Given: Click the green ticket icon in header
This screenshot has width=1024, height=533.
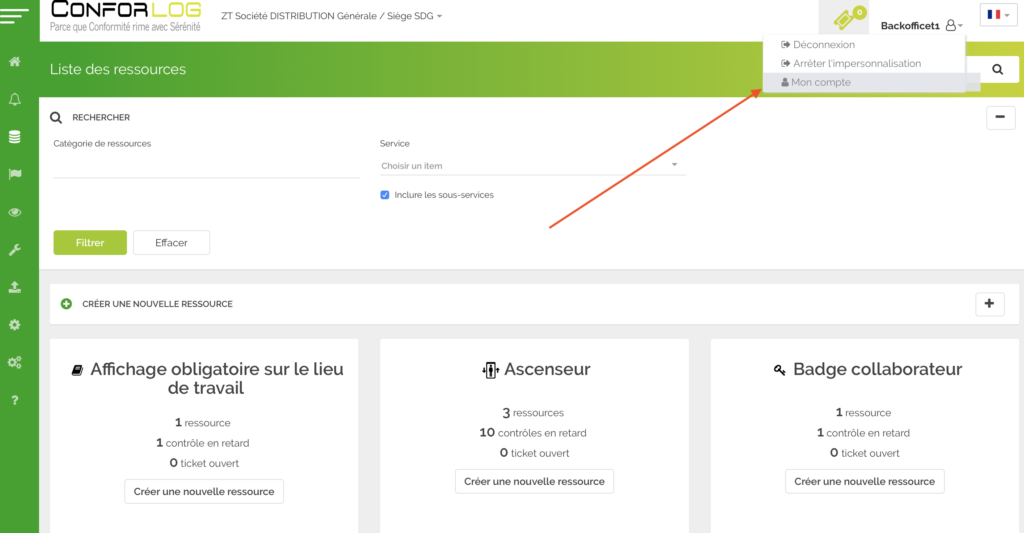Looking at the screenshot, I should (843, 20).
